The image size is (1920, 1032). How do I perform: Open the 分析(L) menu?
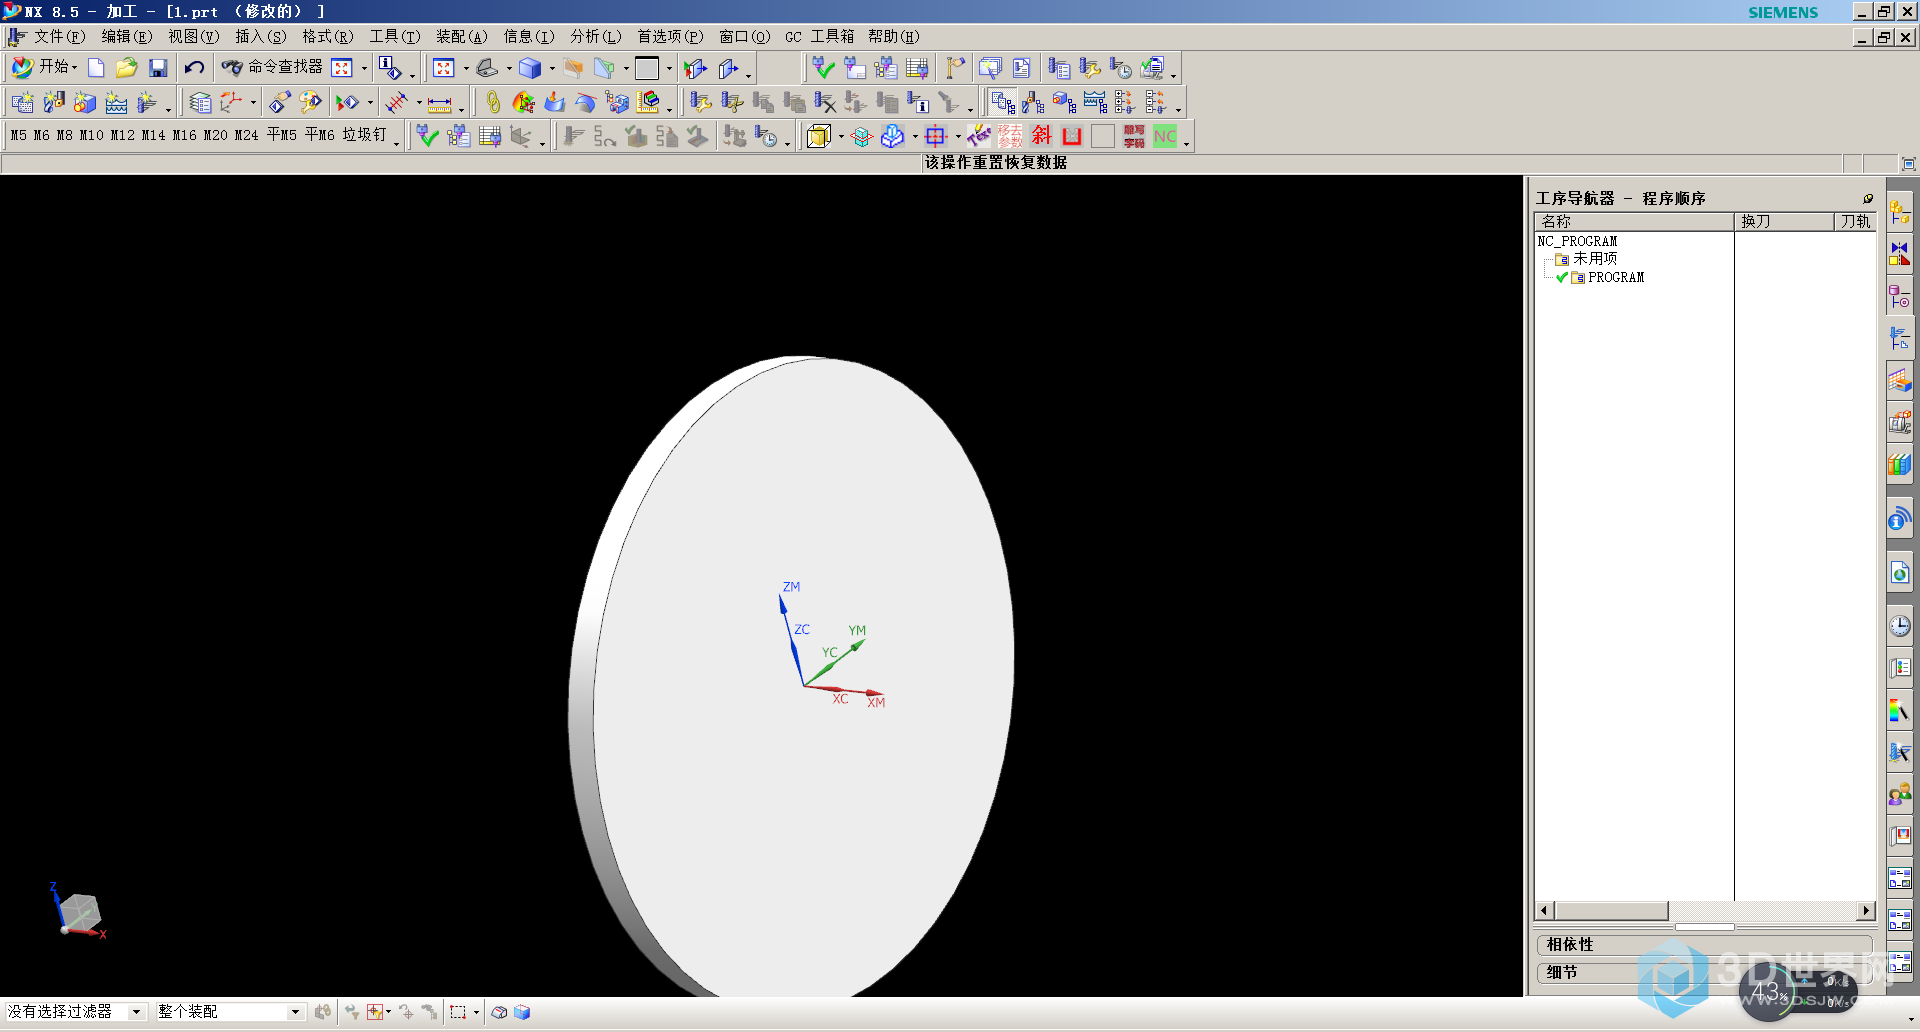click(595, 37)
